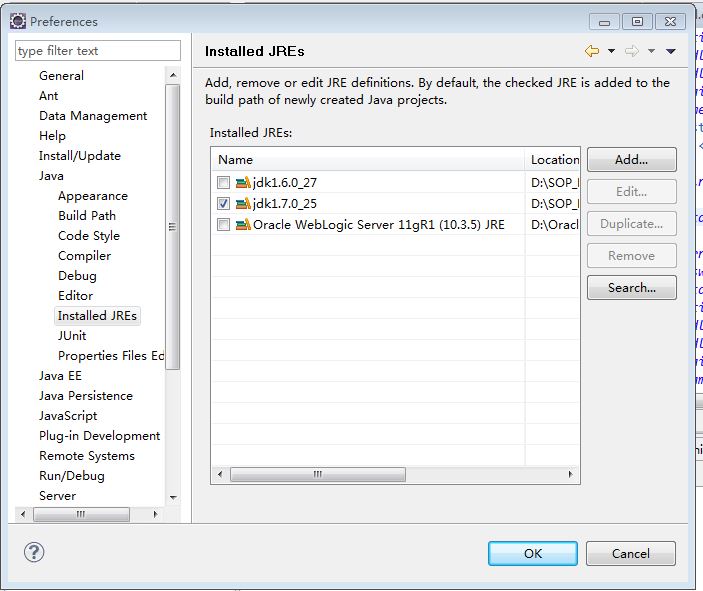Screen dimensions: 703x591
Task: Open the back history dropdown arrow
Action: pos(611,51)
